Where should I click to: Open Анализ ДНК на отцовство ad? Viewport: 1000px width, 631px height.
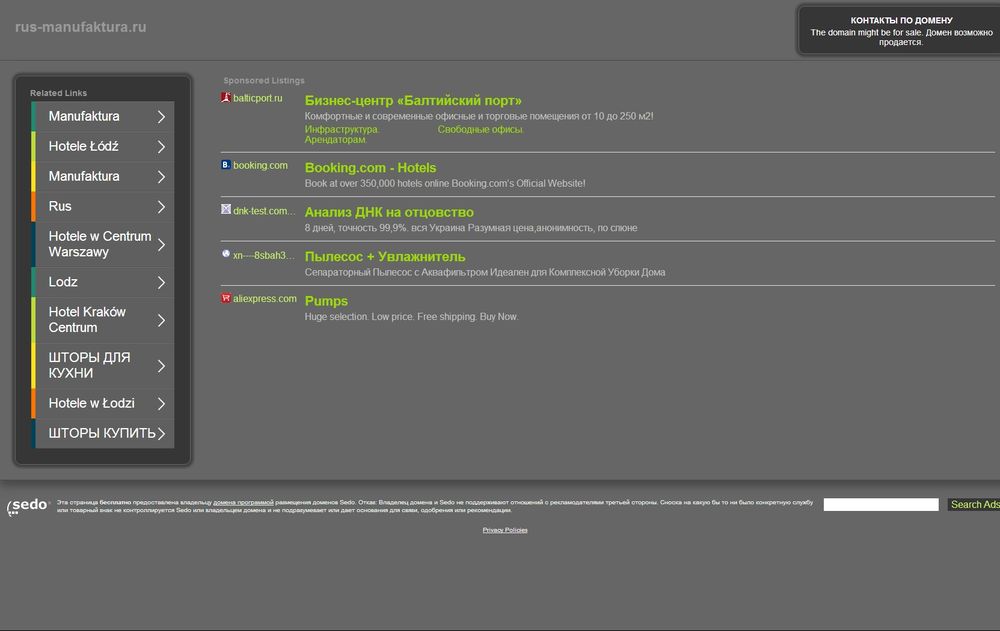tap(389, 212)
